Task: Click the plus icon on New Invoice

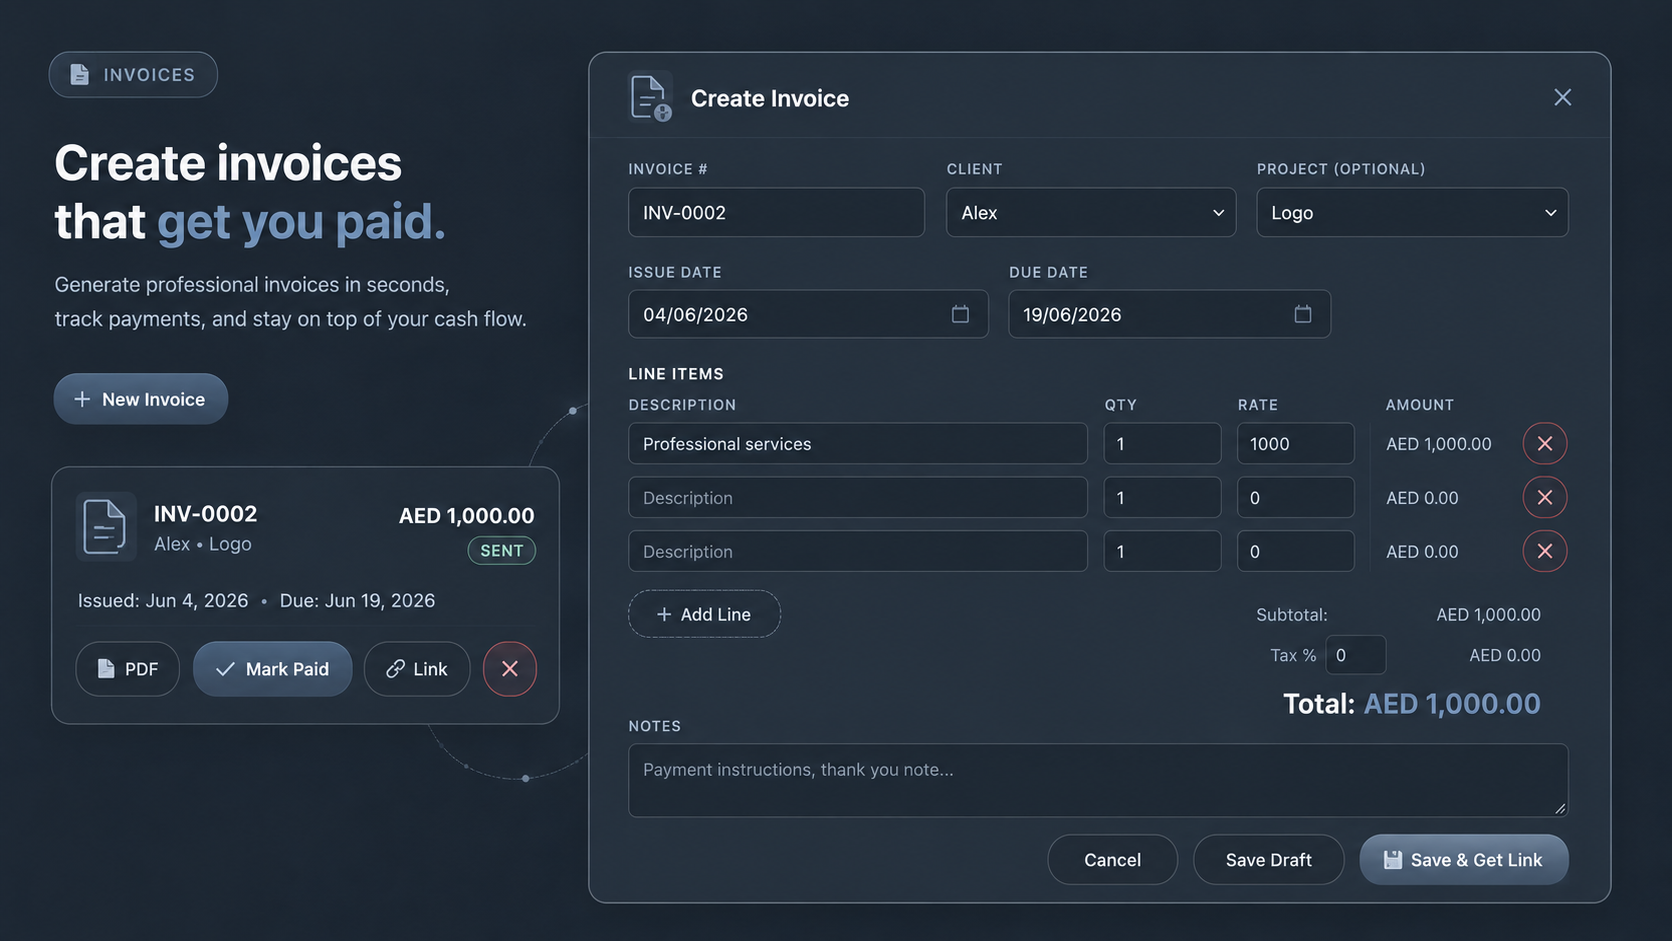Action: 82,399
